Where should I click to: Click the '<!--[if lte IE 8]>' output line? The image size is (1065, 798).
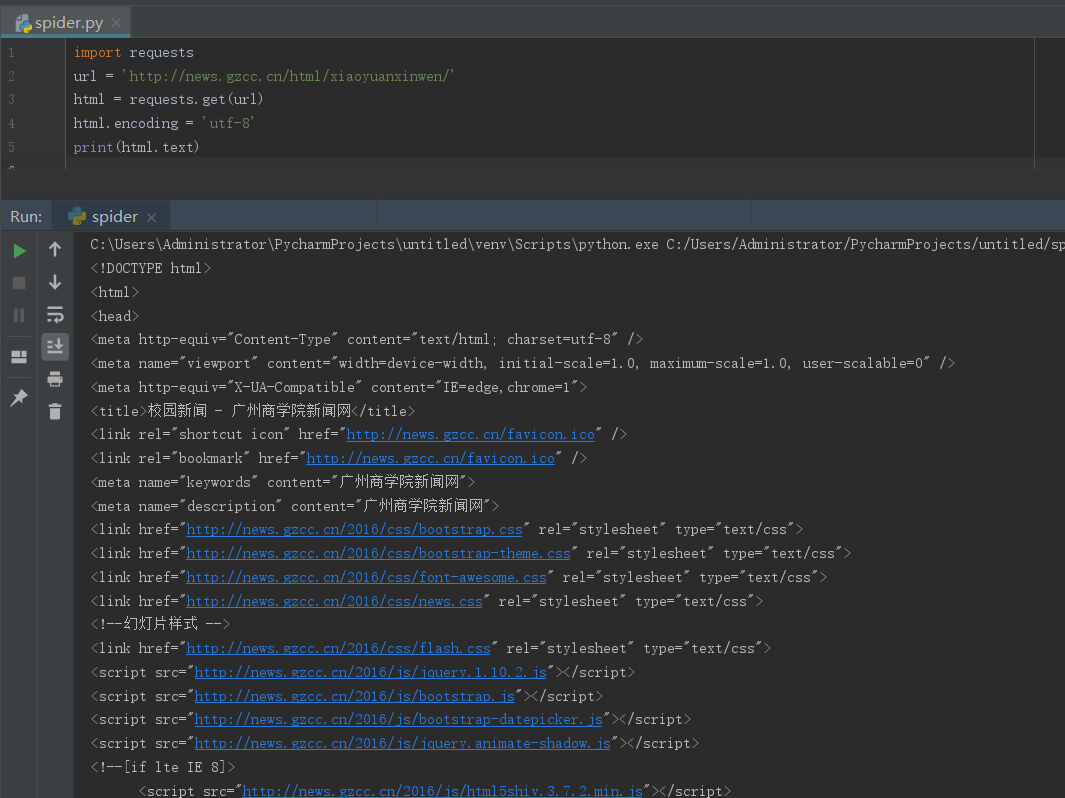tap(163, 767)
